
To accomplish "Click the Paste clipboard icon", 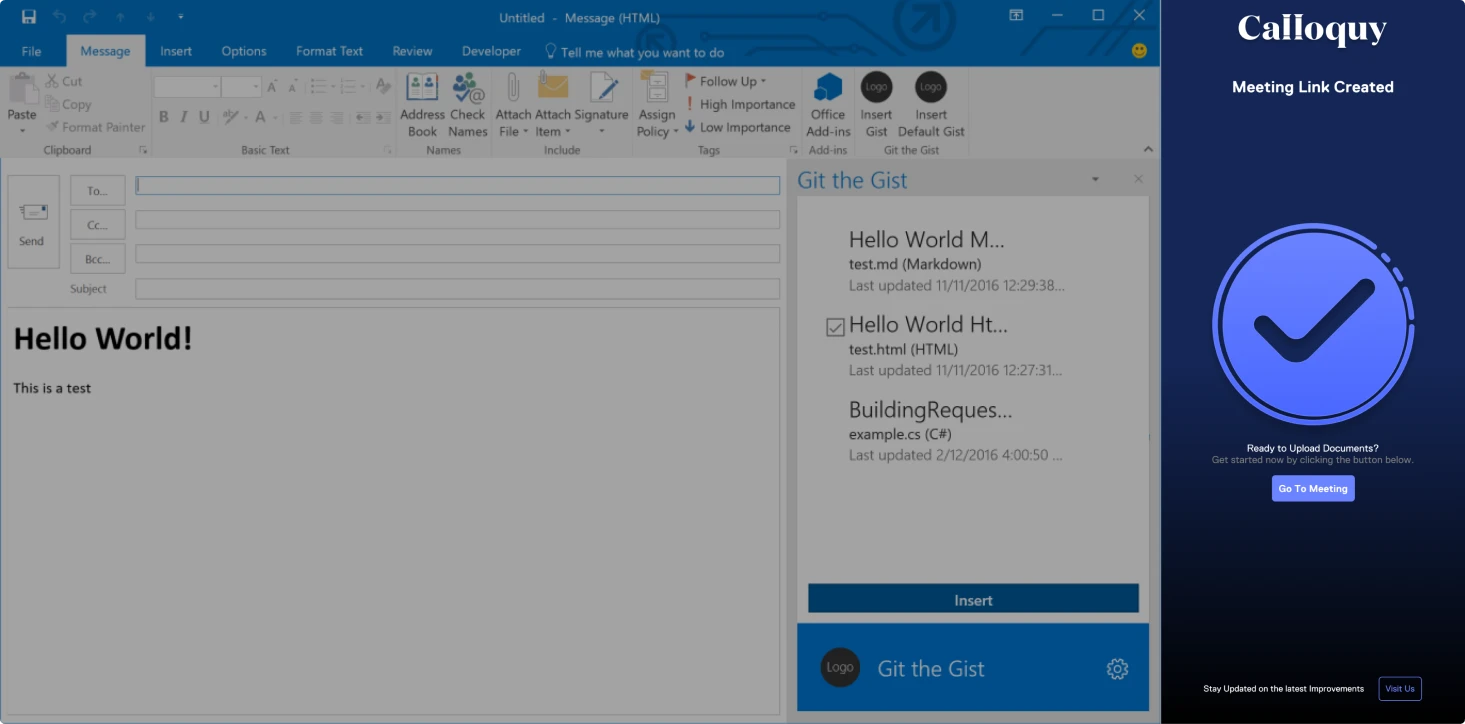I will pos(22,89).
